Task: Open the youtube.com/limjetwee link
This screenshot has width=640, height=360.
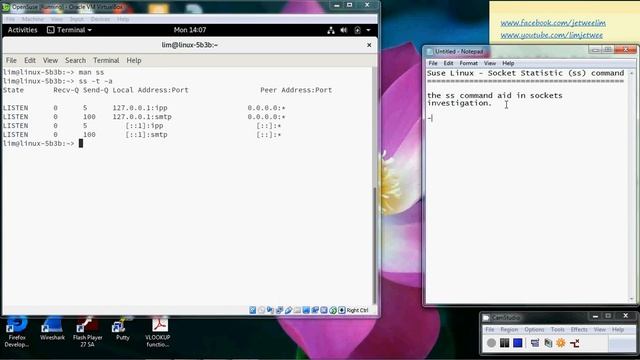Action: (551, 35)
